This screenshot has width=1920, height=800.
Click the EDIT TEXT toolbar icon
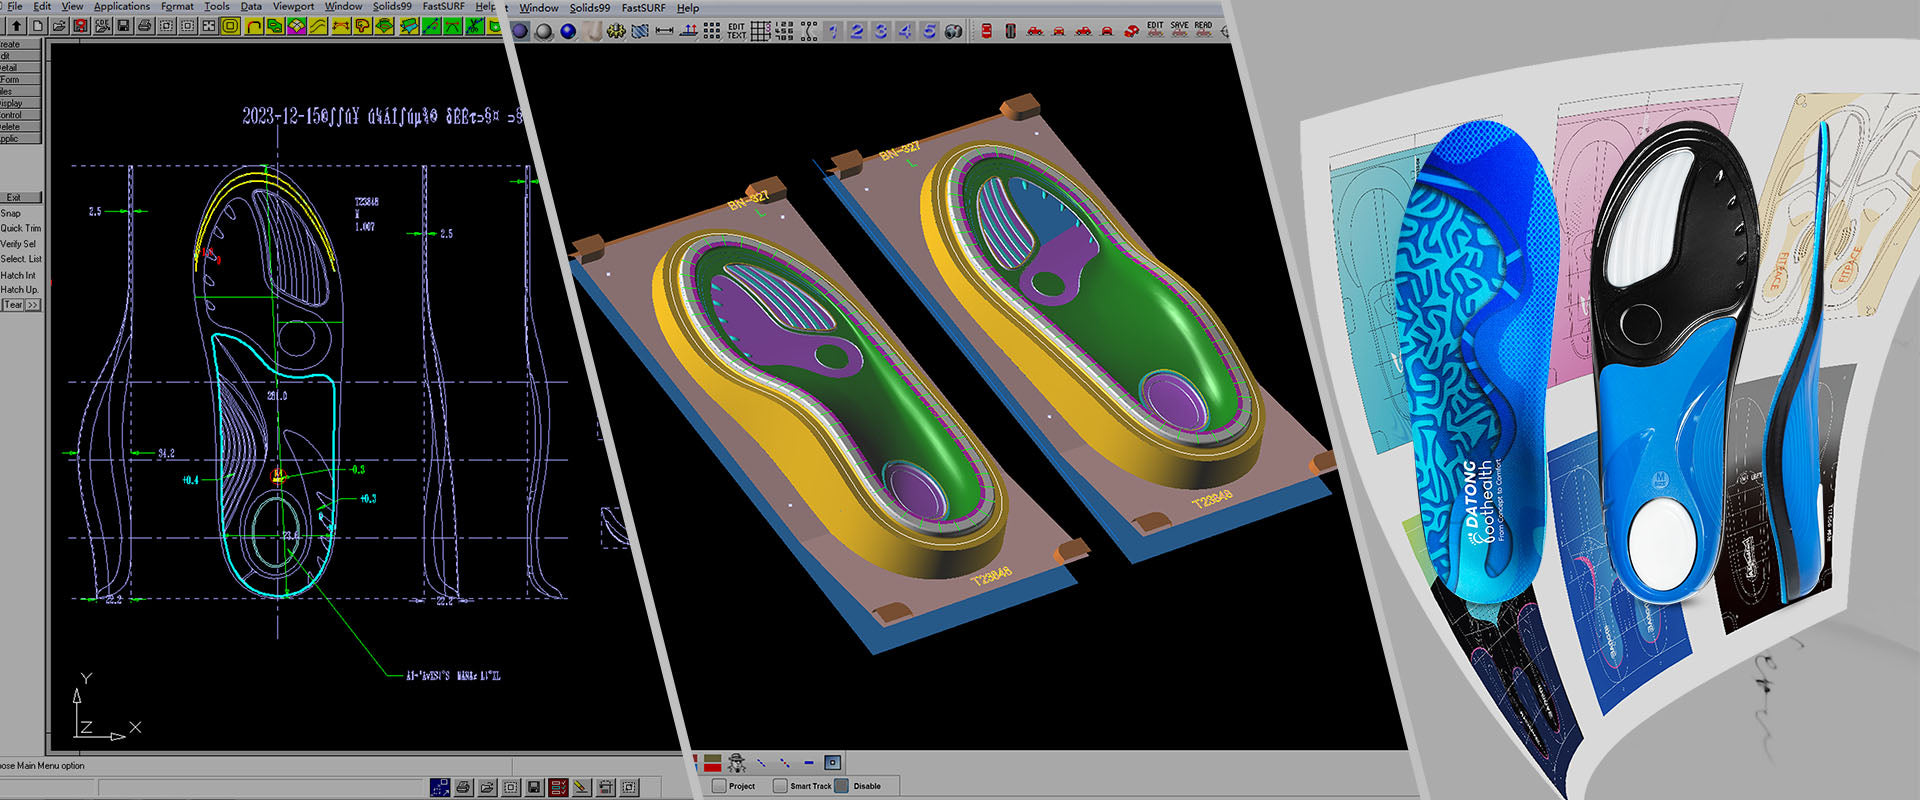tap(736, 31)
